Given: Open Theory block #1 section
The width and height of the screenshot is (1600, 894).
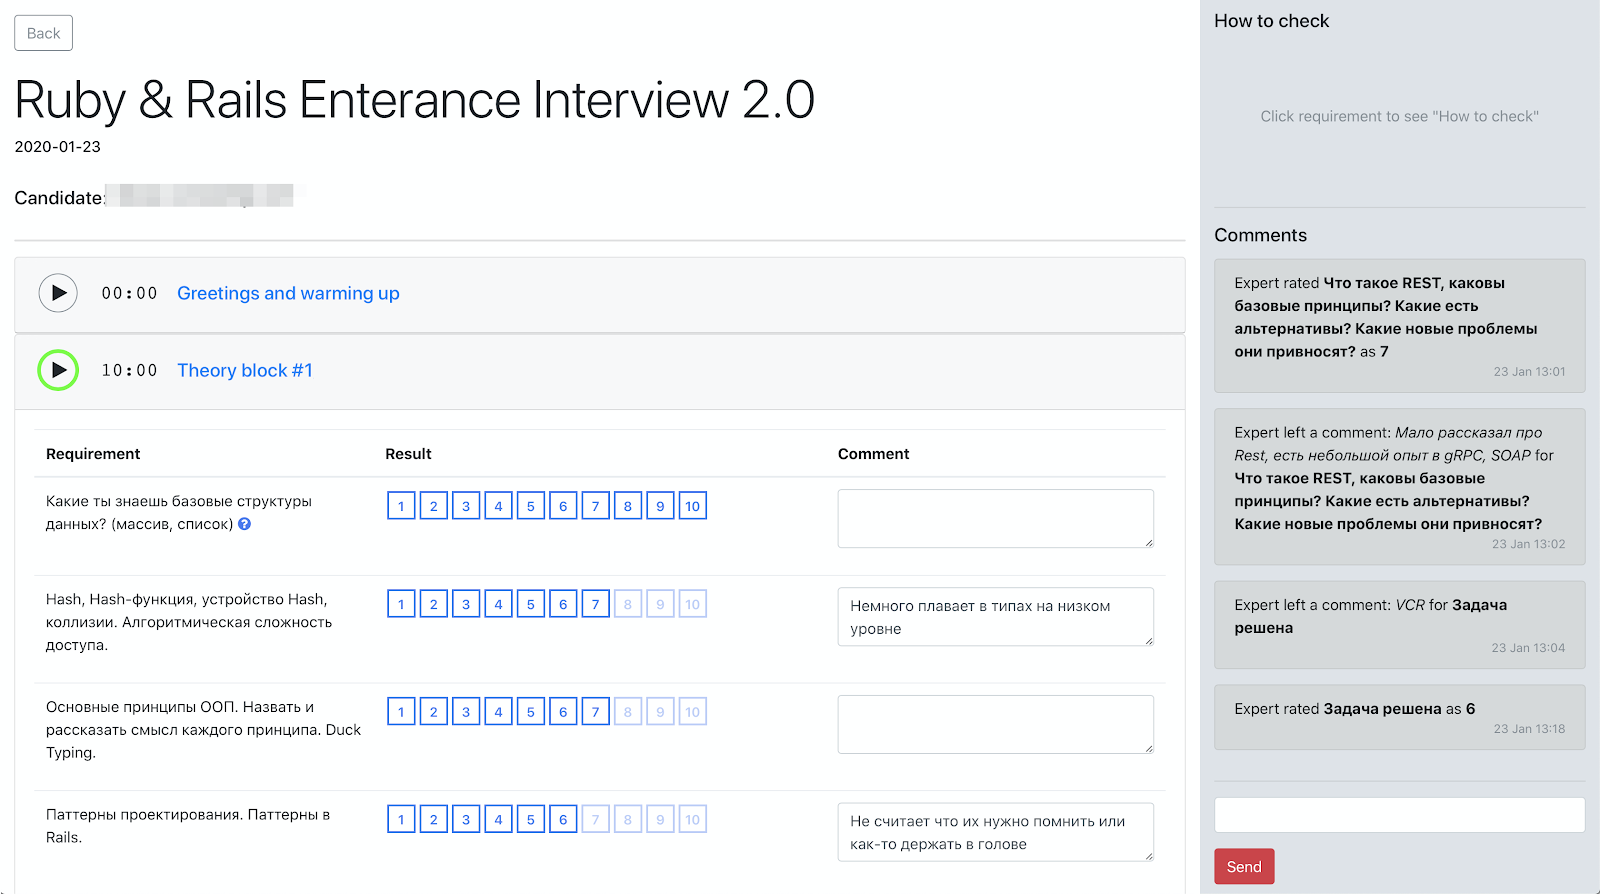Looking at the screenshot, I should coord(245,370).
